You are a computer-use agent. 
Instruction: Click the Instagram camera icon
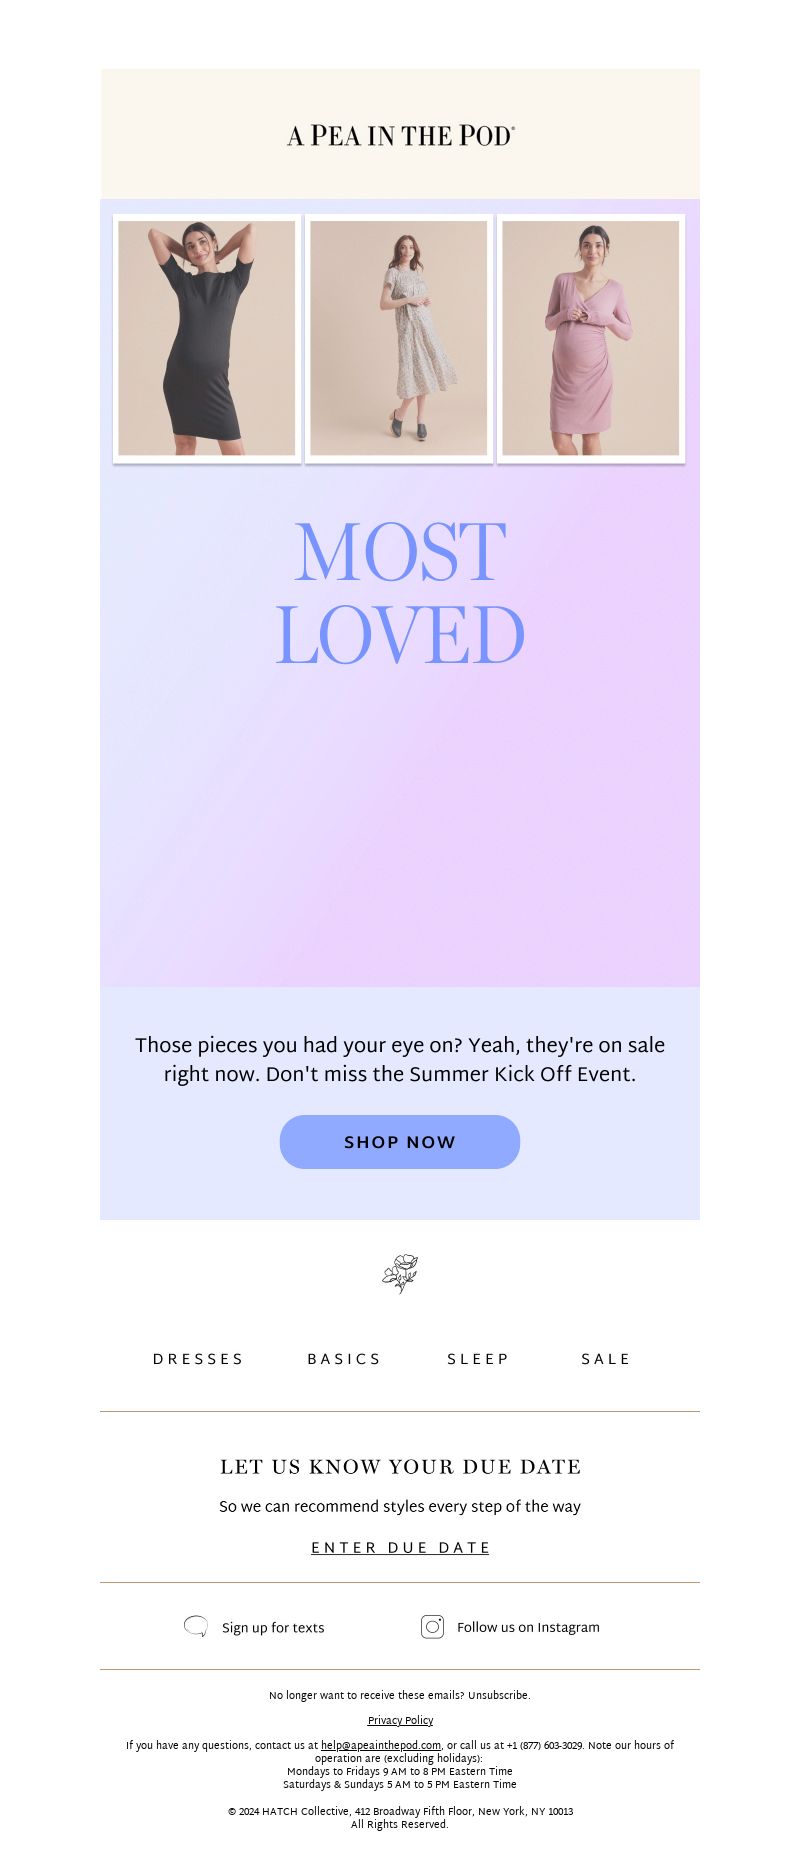pyautogui.click(x=432, y=1627)
